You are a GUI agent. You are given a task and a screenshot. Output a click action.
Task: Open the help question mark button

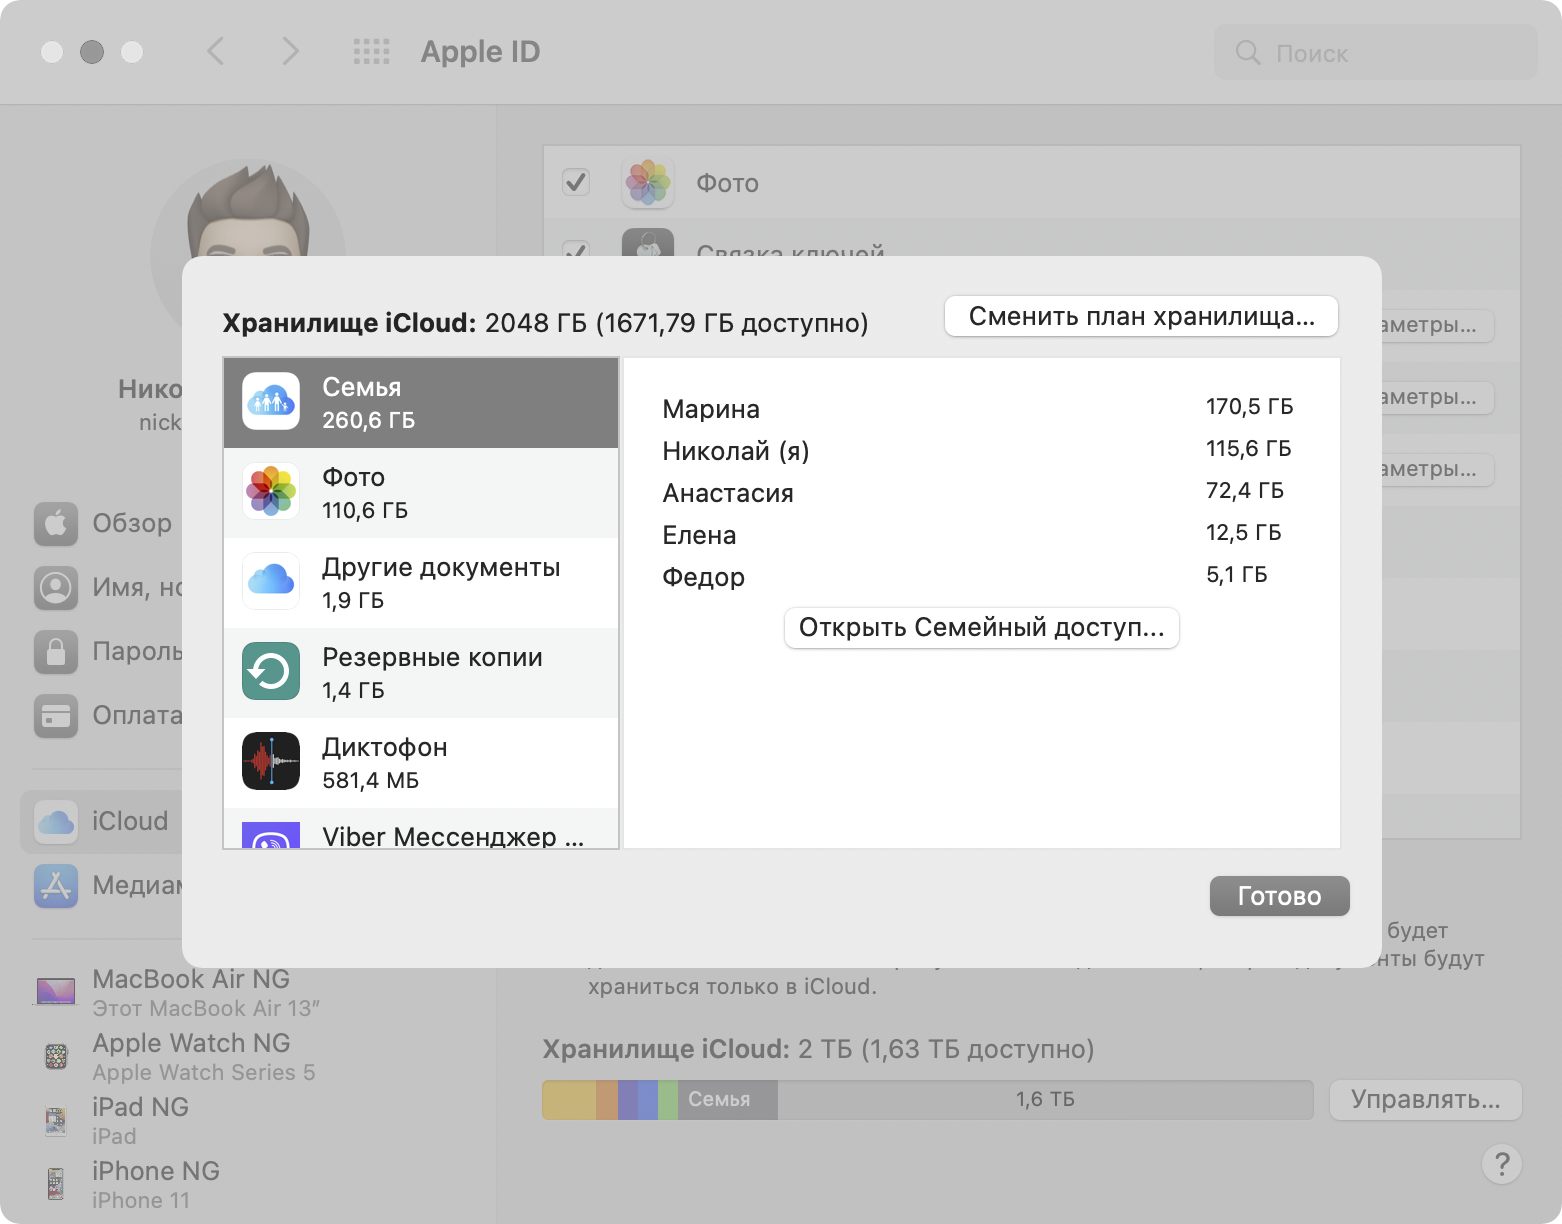[1501, 1164]
